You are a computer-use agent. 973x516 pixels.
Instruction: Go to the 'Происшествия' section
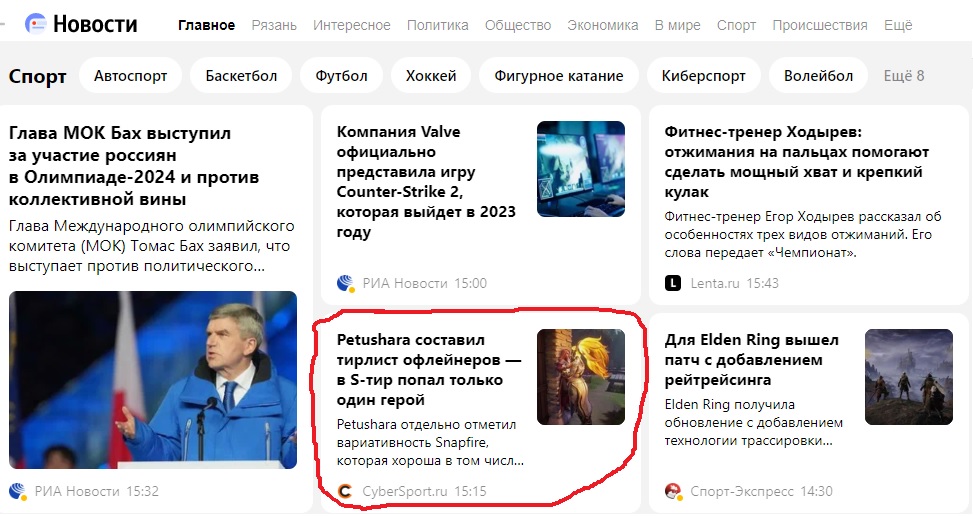click(820, 25)
